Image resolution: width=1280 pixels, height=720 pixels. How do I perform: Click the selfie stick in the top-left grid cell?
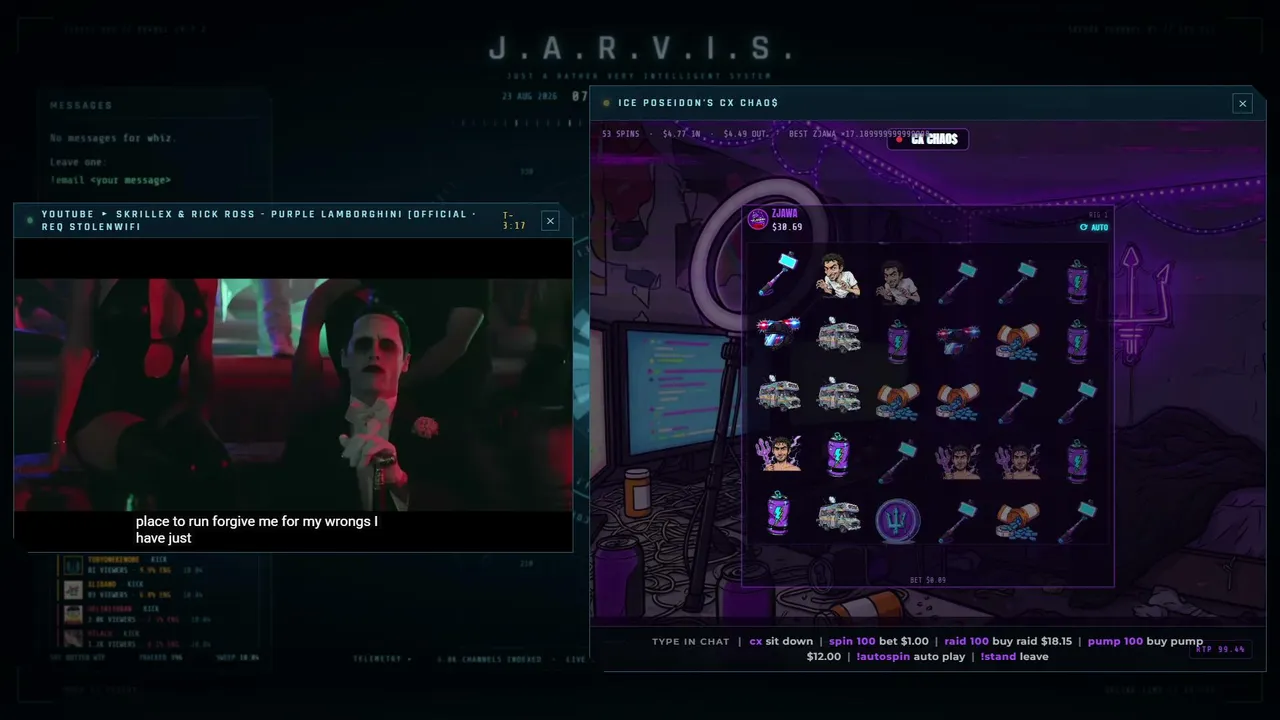tap(779, 274)
